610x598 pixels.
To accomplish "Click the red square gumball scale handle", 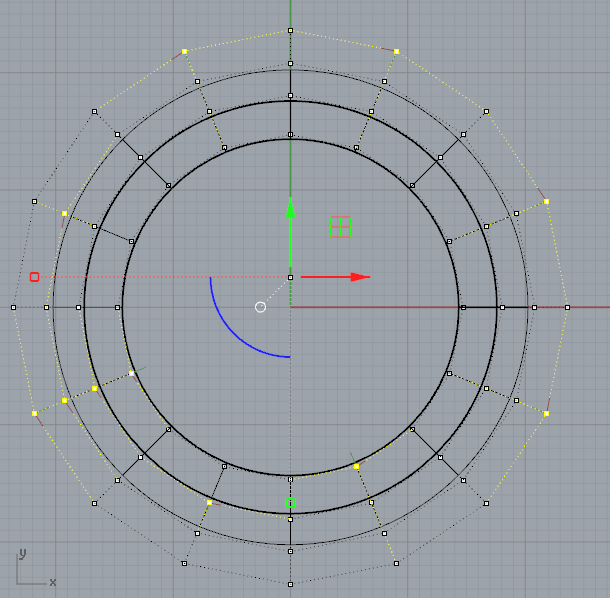I will coord(34,277).
